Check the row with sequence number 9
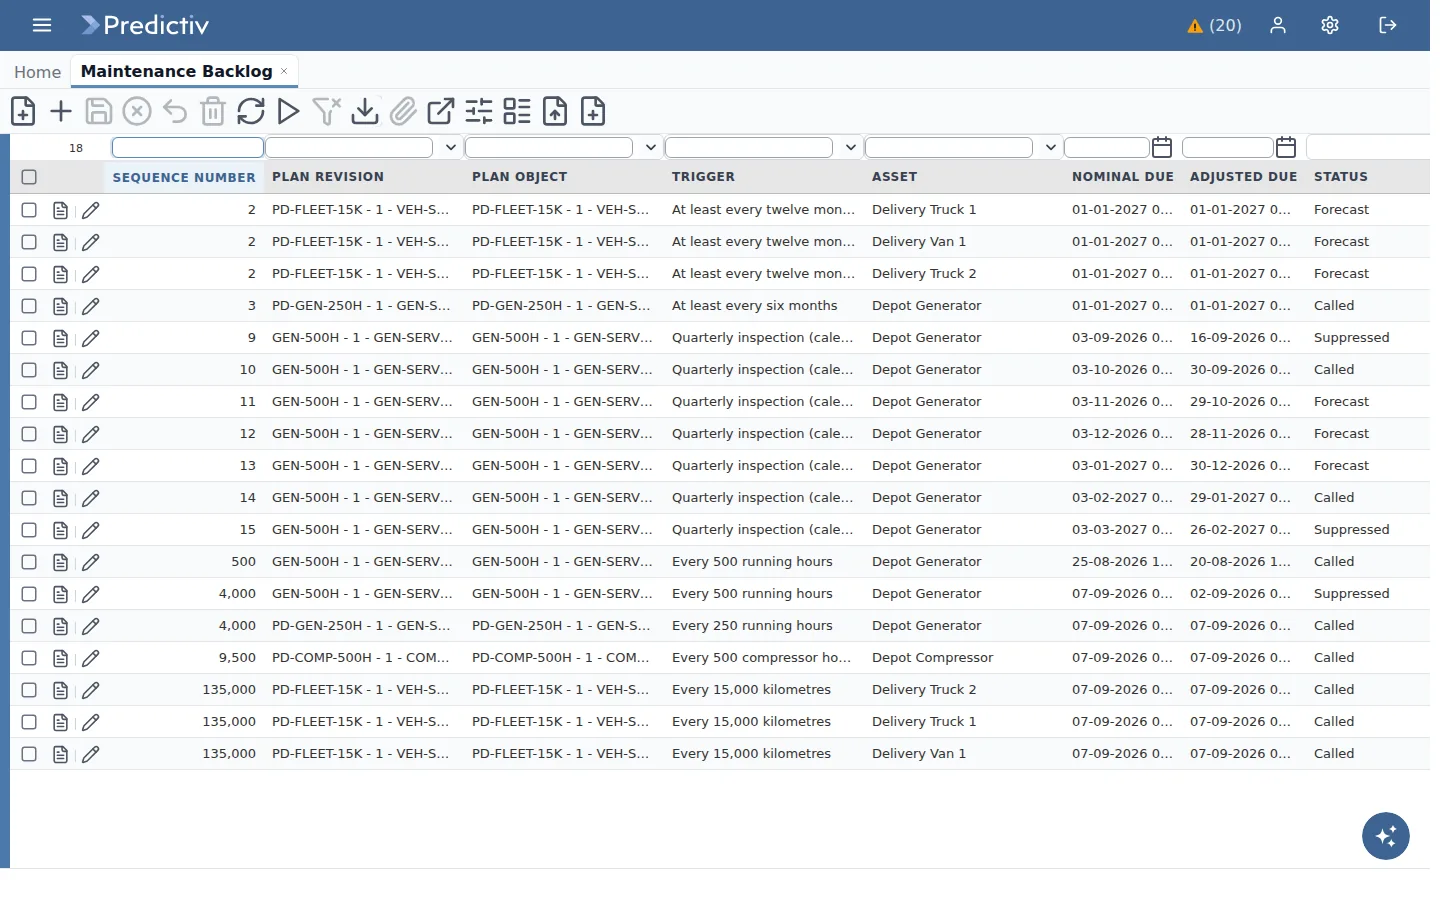This screenshot has width=1440, height=900. [x=29, y=338]
